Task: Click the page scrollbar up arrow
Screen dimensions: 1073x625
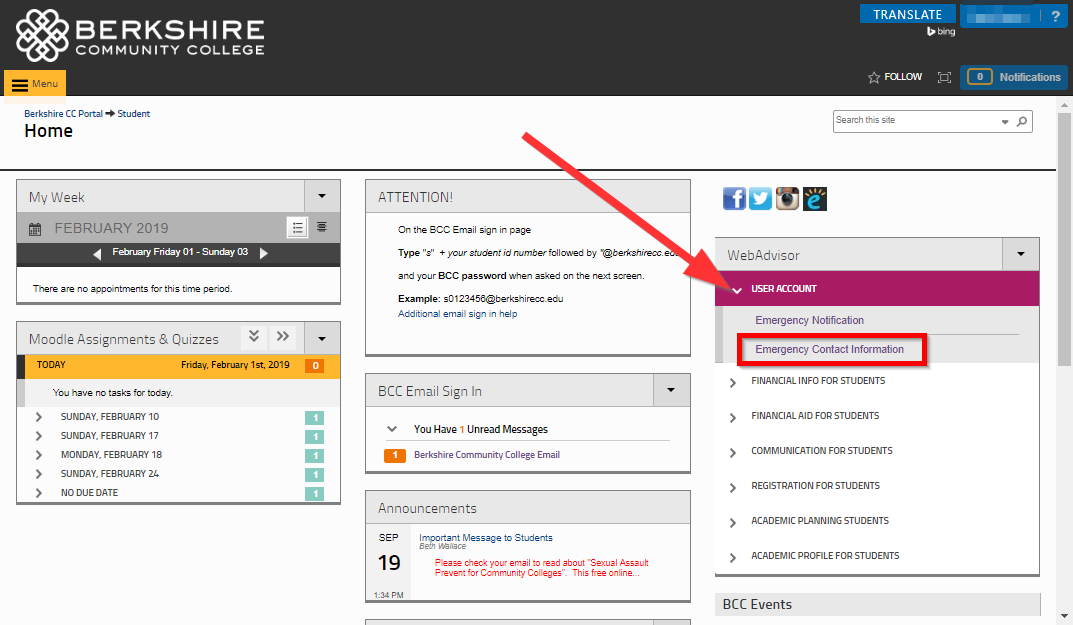Action: pyautogui.click(x=1064, y=105)
